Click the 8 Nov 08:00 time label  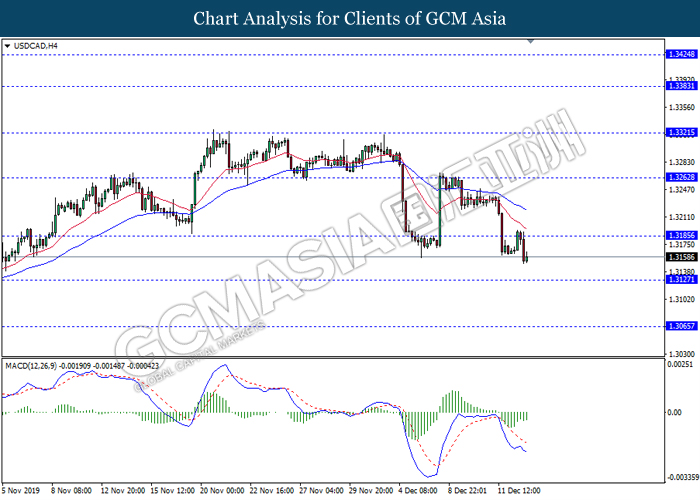pos(71,490)
